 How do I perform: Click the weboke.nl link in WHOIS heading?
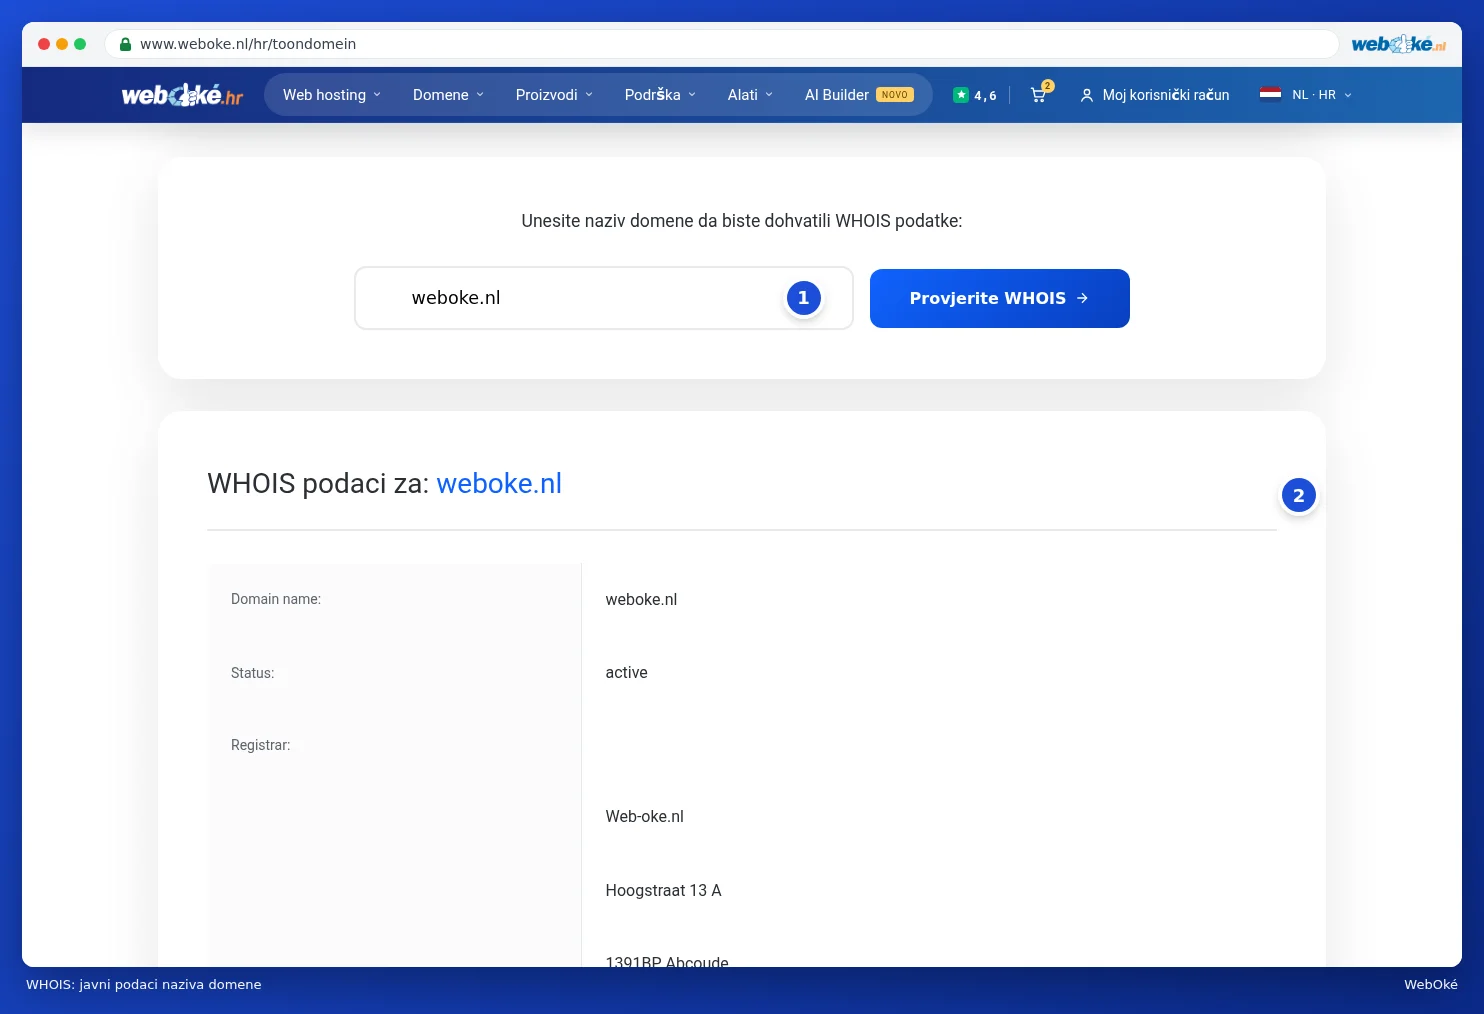click(499, 483)
